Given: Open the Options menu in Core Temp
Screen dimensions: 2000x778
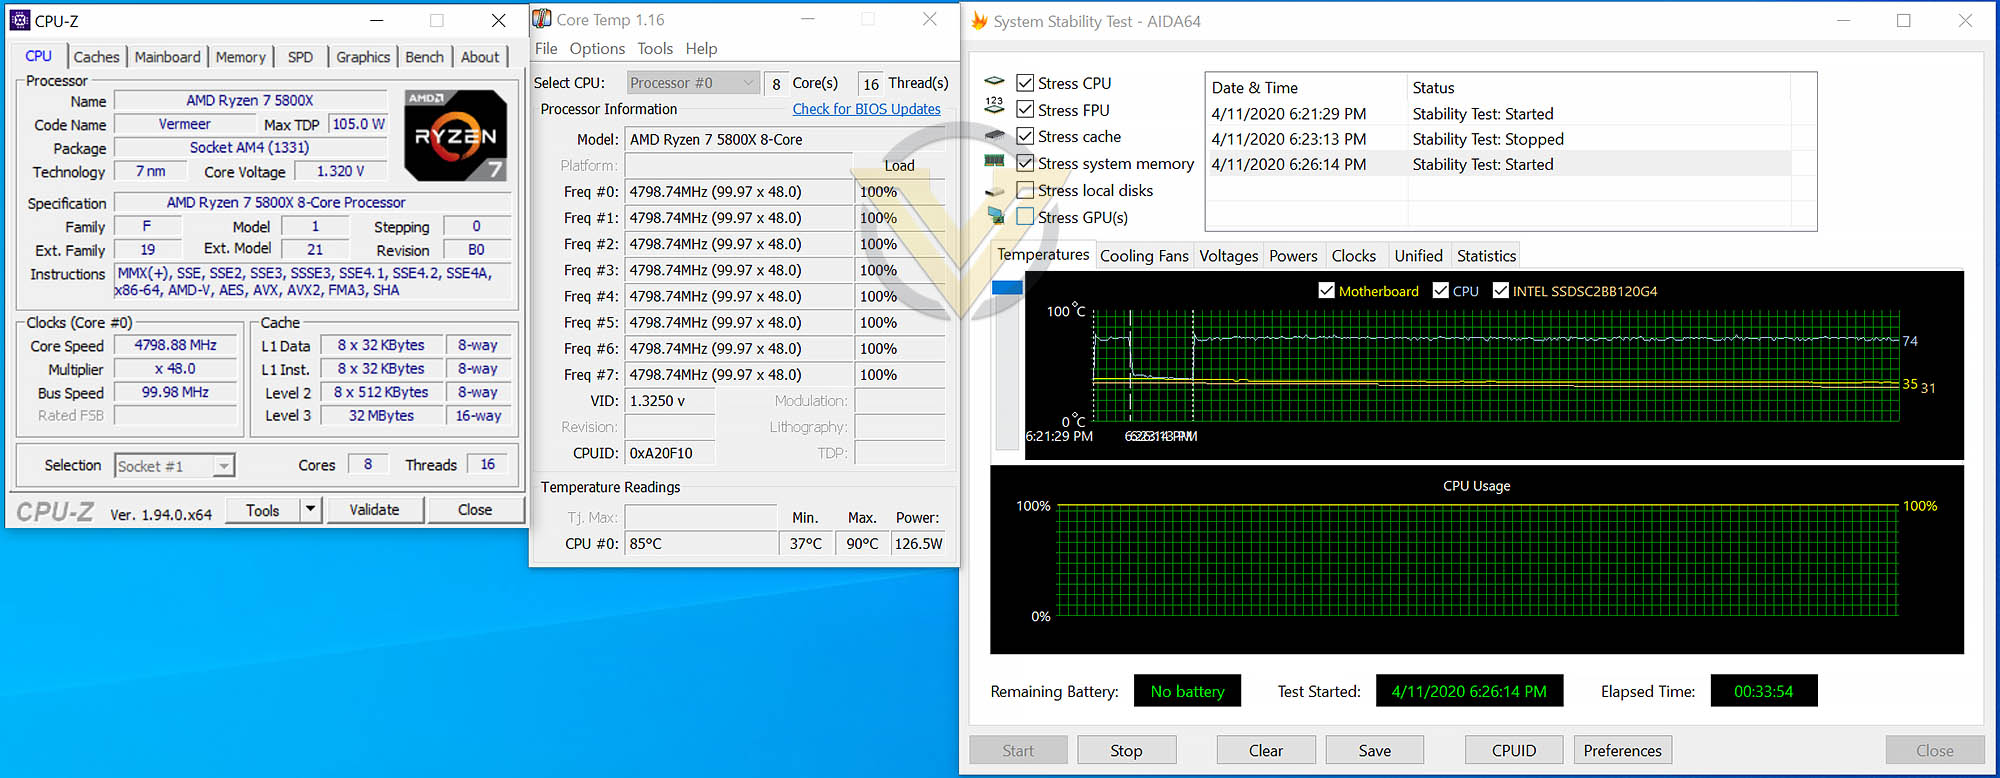Looking at the screenshot, I should coord(597,48).
